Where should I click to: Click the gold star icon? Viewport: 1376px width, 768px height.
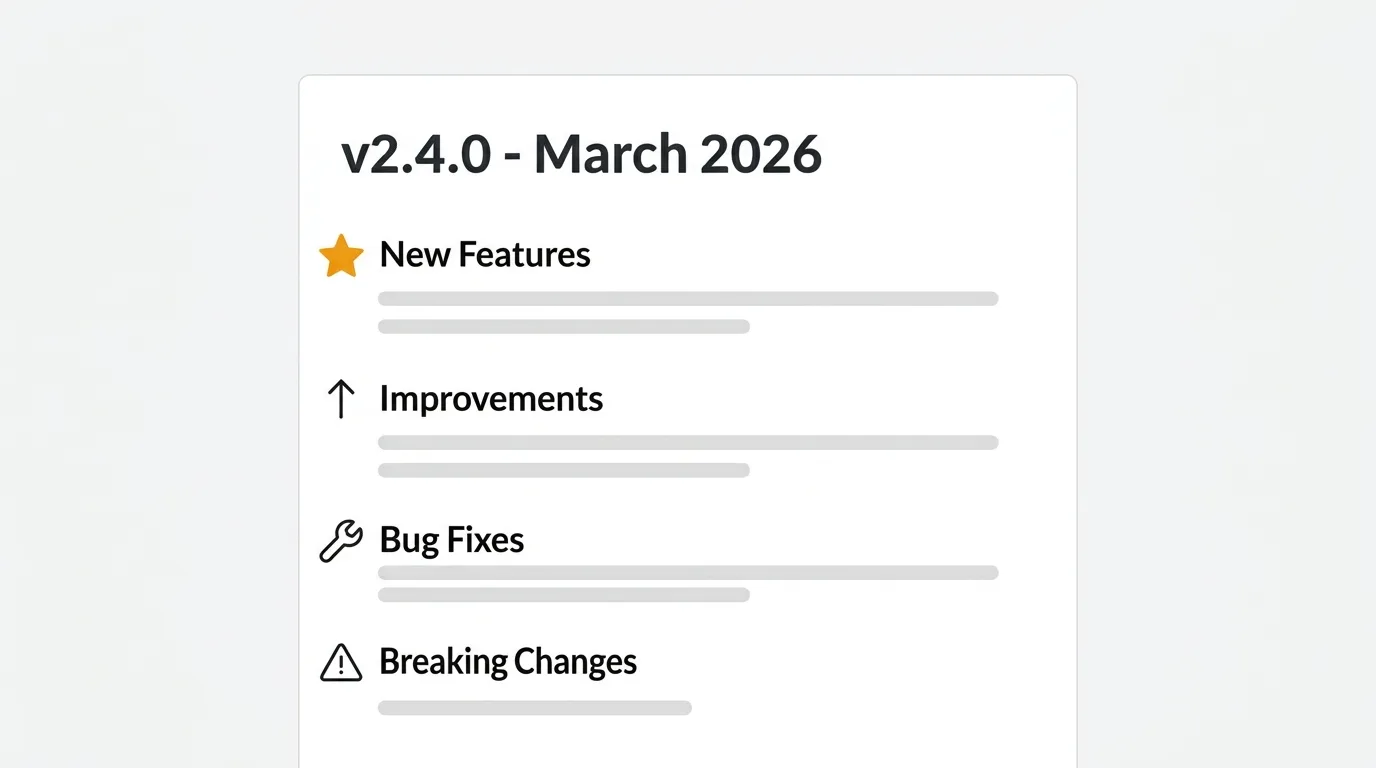pyautogui.click(x=341, y=256)
